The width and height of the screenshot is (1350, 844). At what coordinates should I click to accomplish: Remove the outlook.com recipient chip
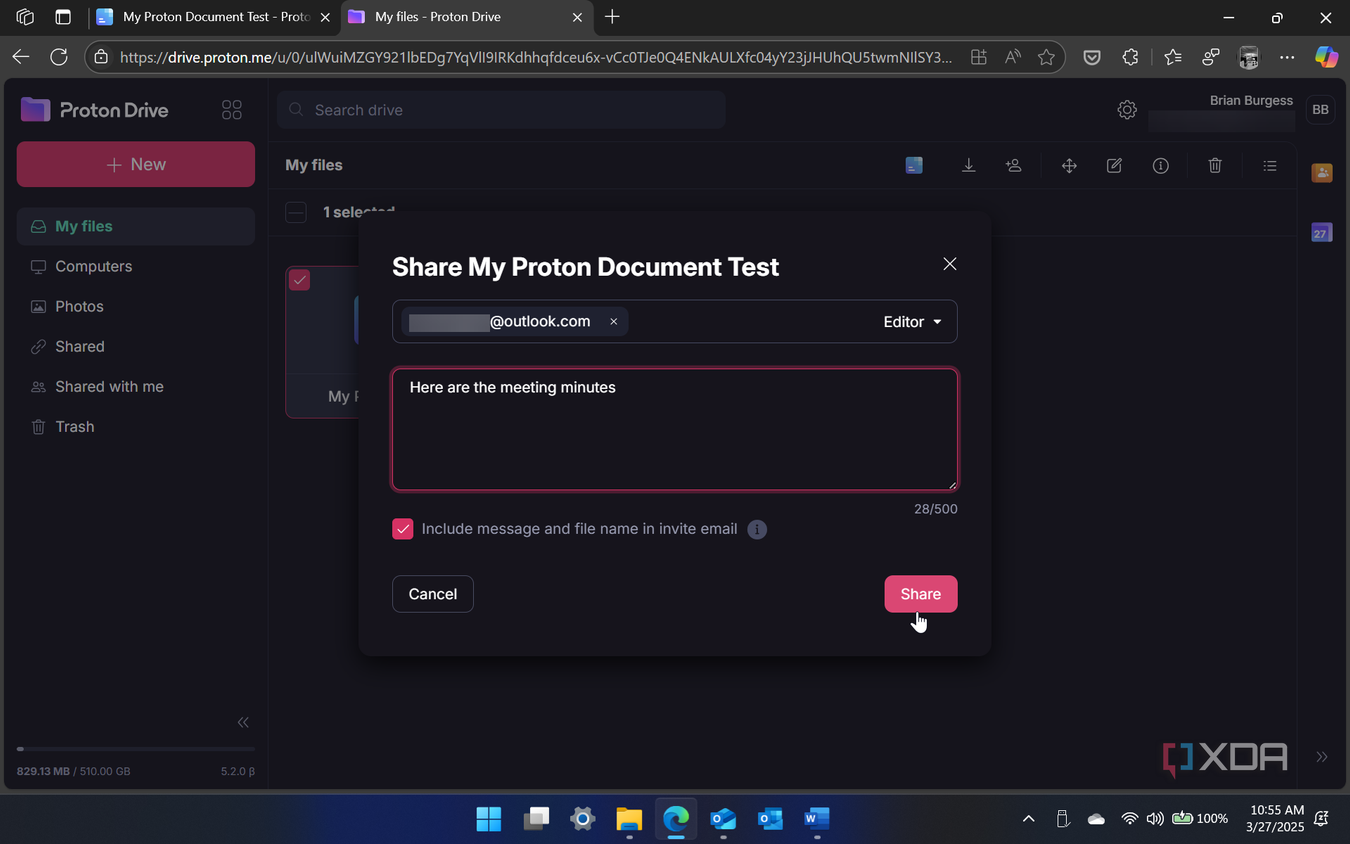614,322
